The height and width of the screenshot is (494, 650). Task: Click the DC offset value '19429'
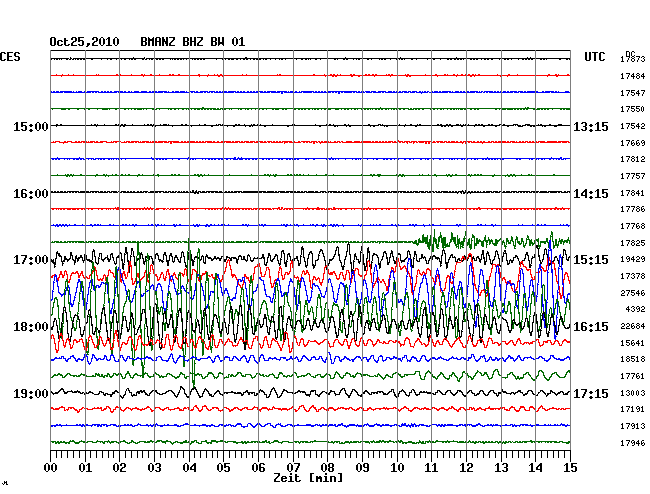[633, 259]
